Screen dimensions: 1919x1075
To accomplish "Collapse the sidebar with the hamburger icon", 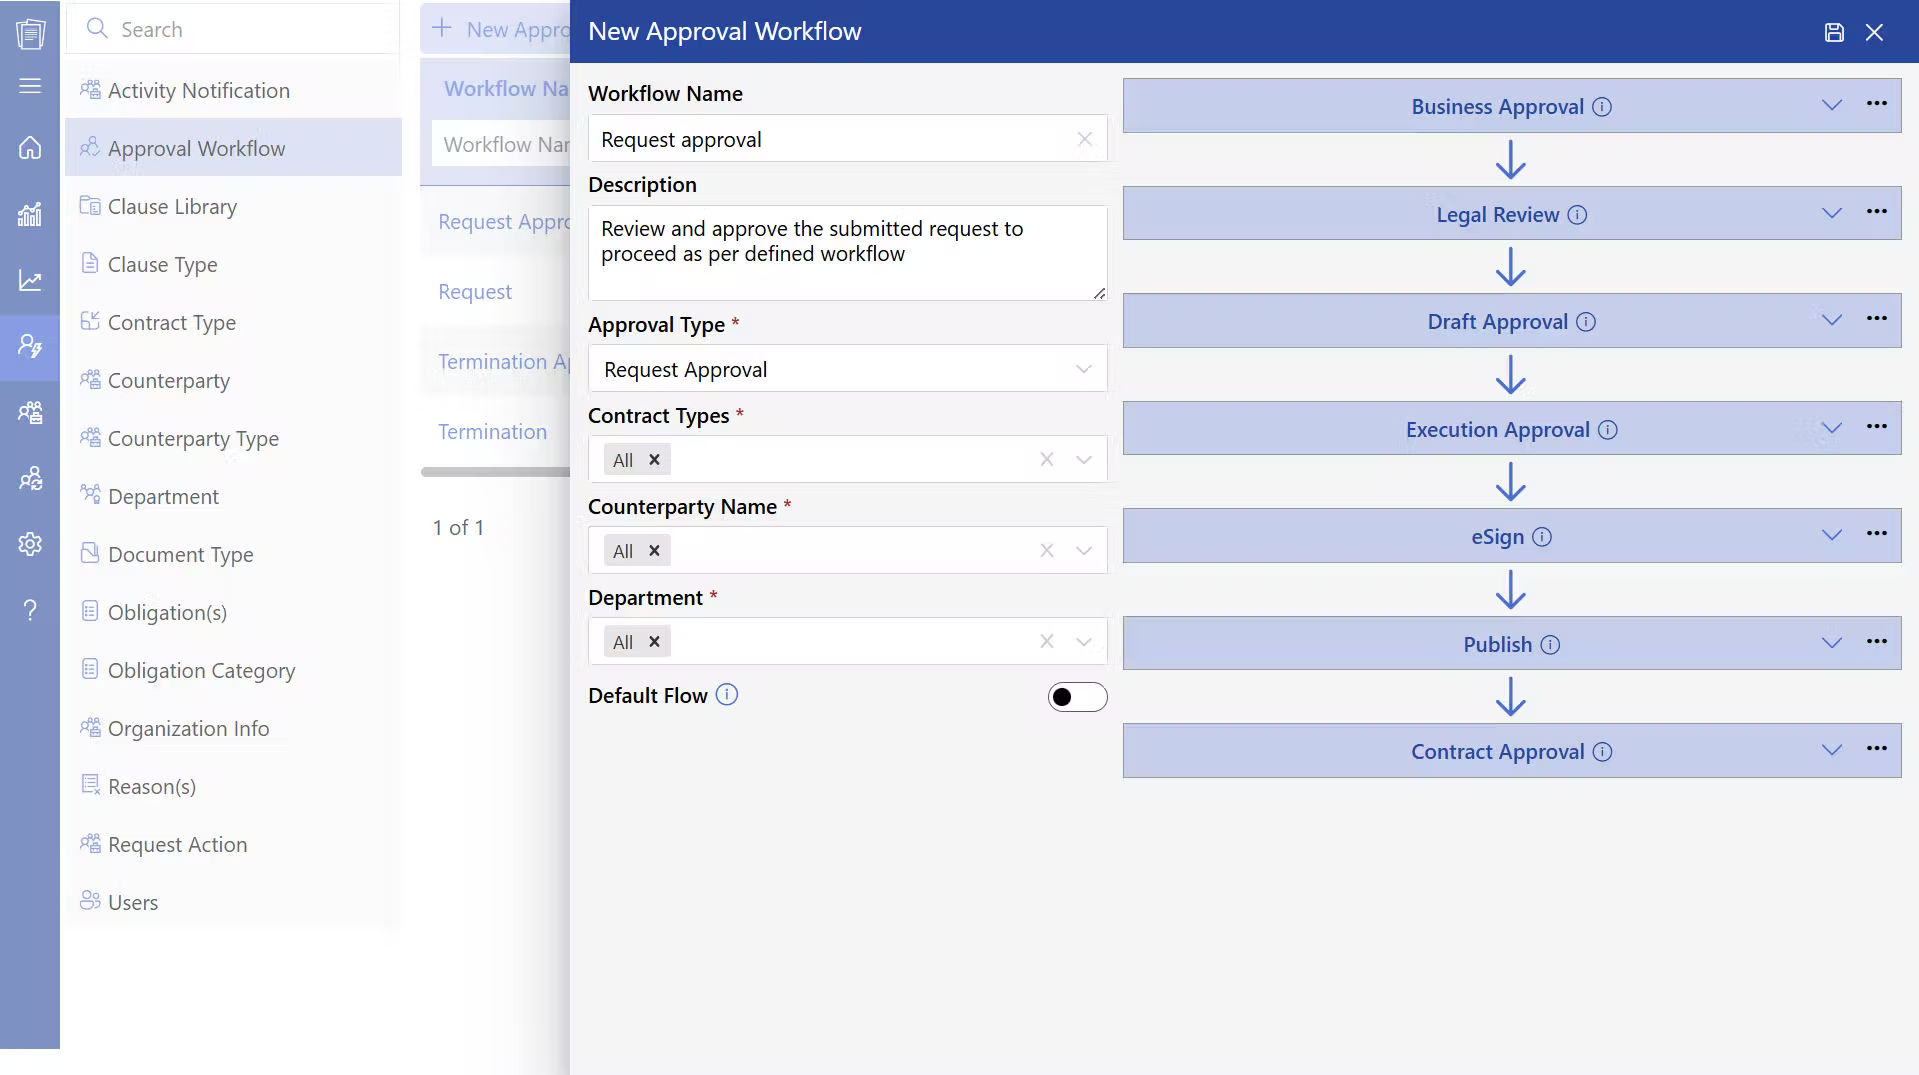I will [29, 86].
